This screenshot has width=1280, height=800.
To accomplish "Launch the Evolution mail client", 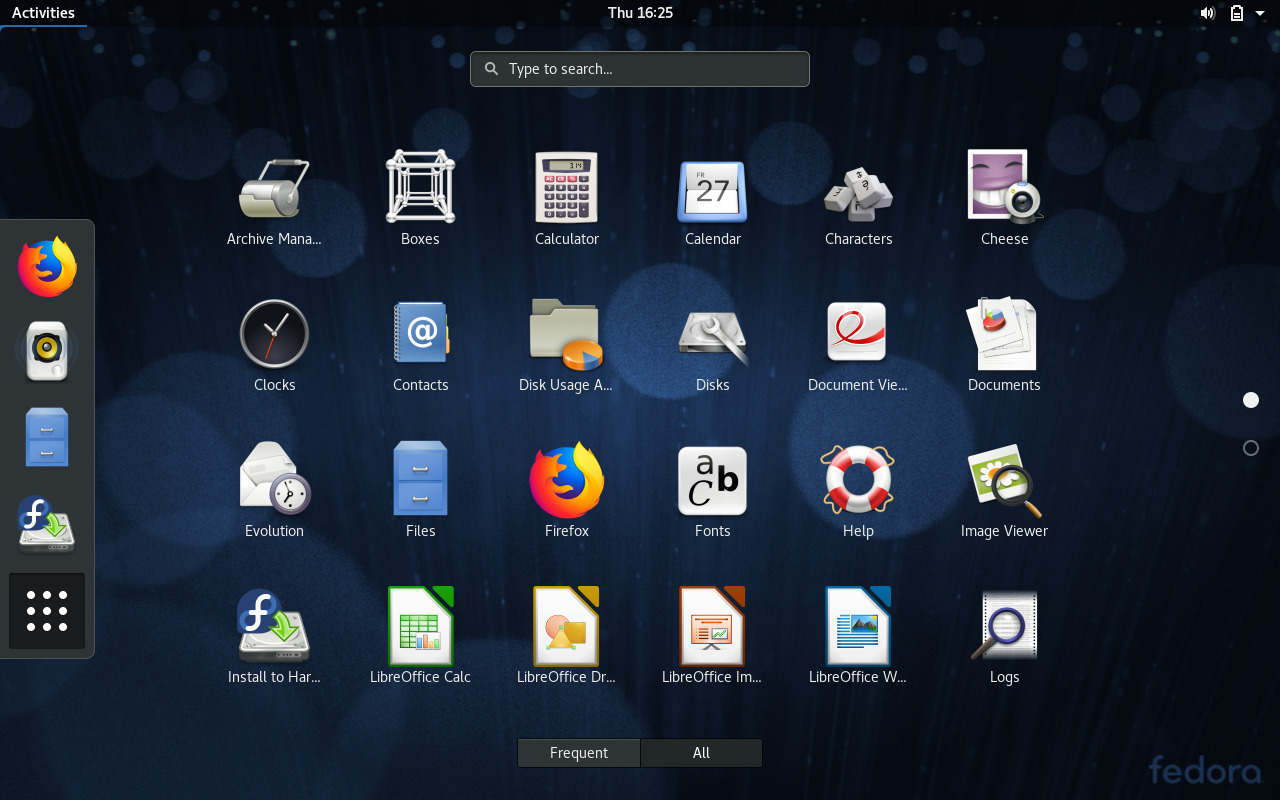I will 274,480.
